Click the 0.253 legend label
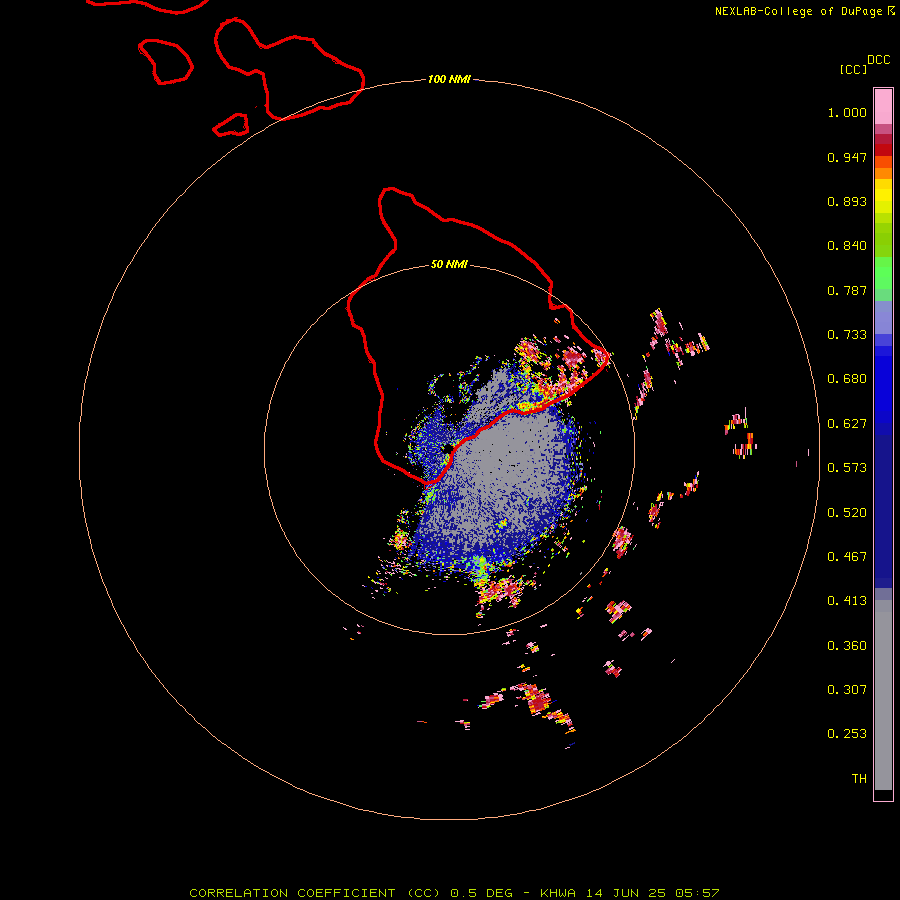Screen dimensions: 900x900 point(847,734)
